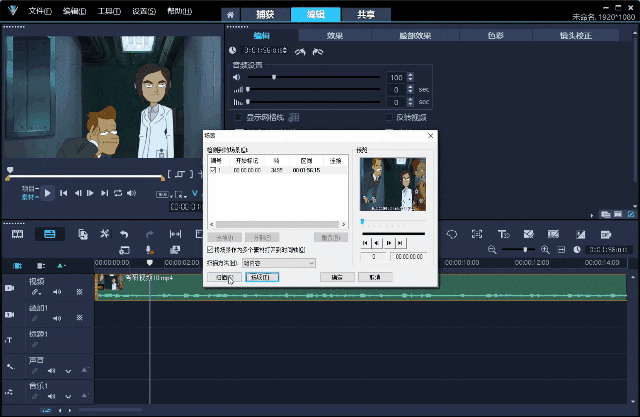Click the Scan button in scenes dialog
The width and height of the screenshot is (640, 417).
click(224, 277)
